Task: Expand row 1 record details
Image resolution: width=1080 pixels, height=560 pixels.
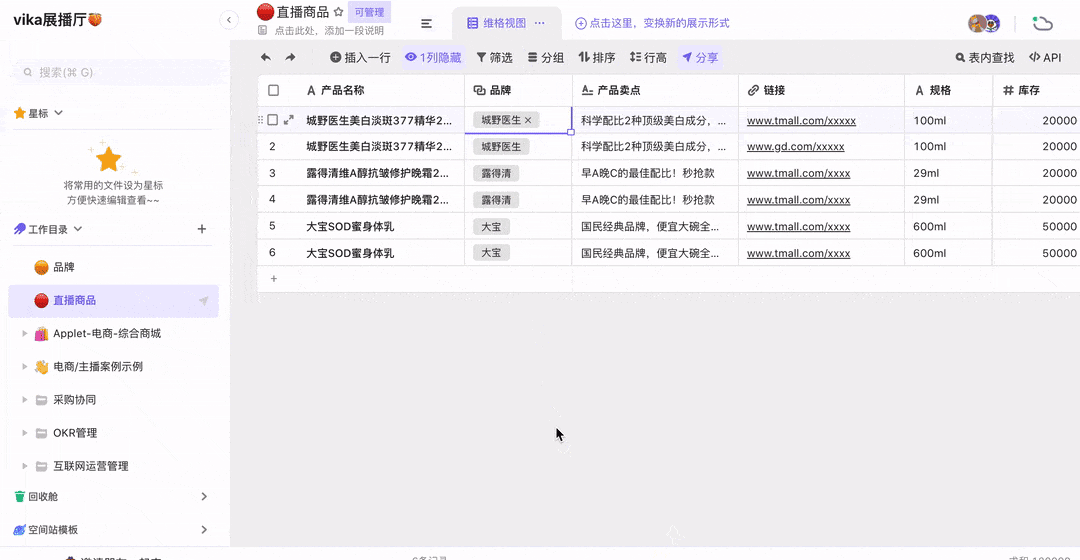Action: tap(289, 120)
